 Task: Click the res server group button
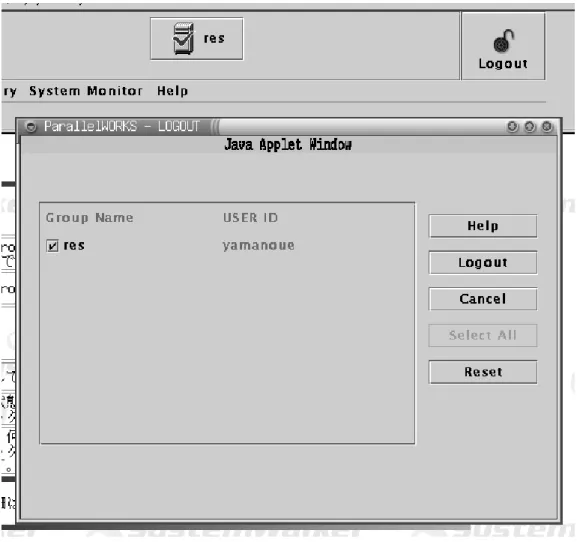click(x=197, y=39)
